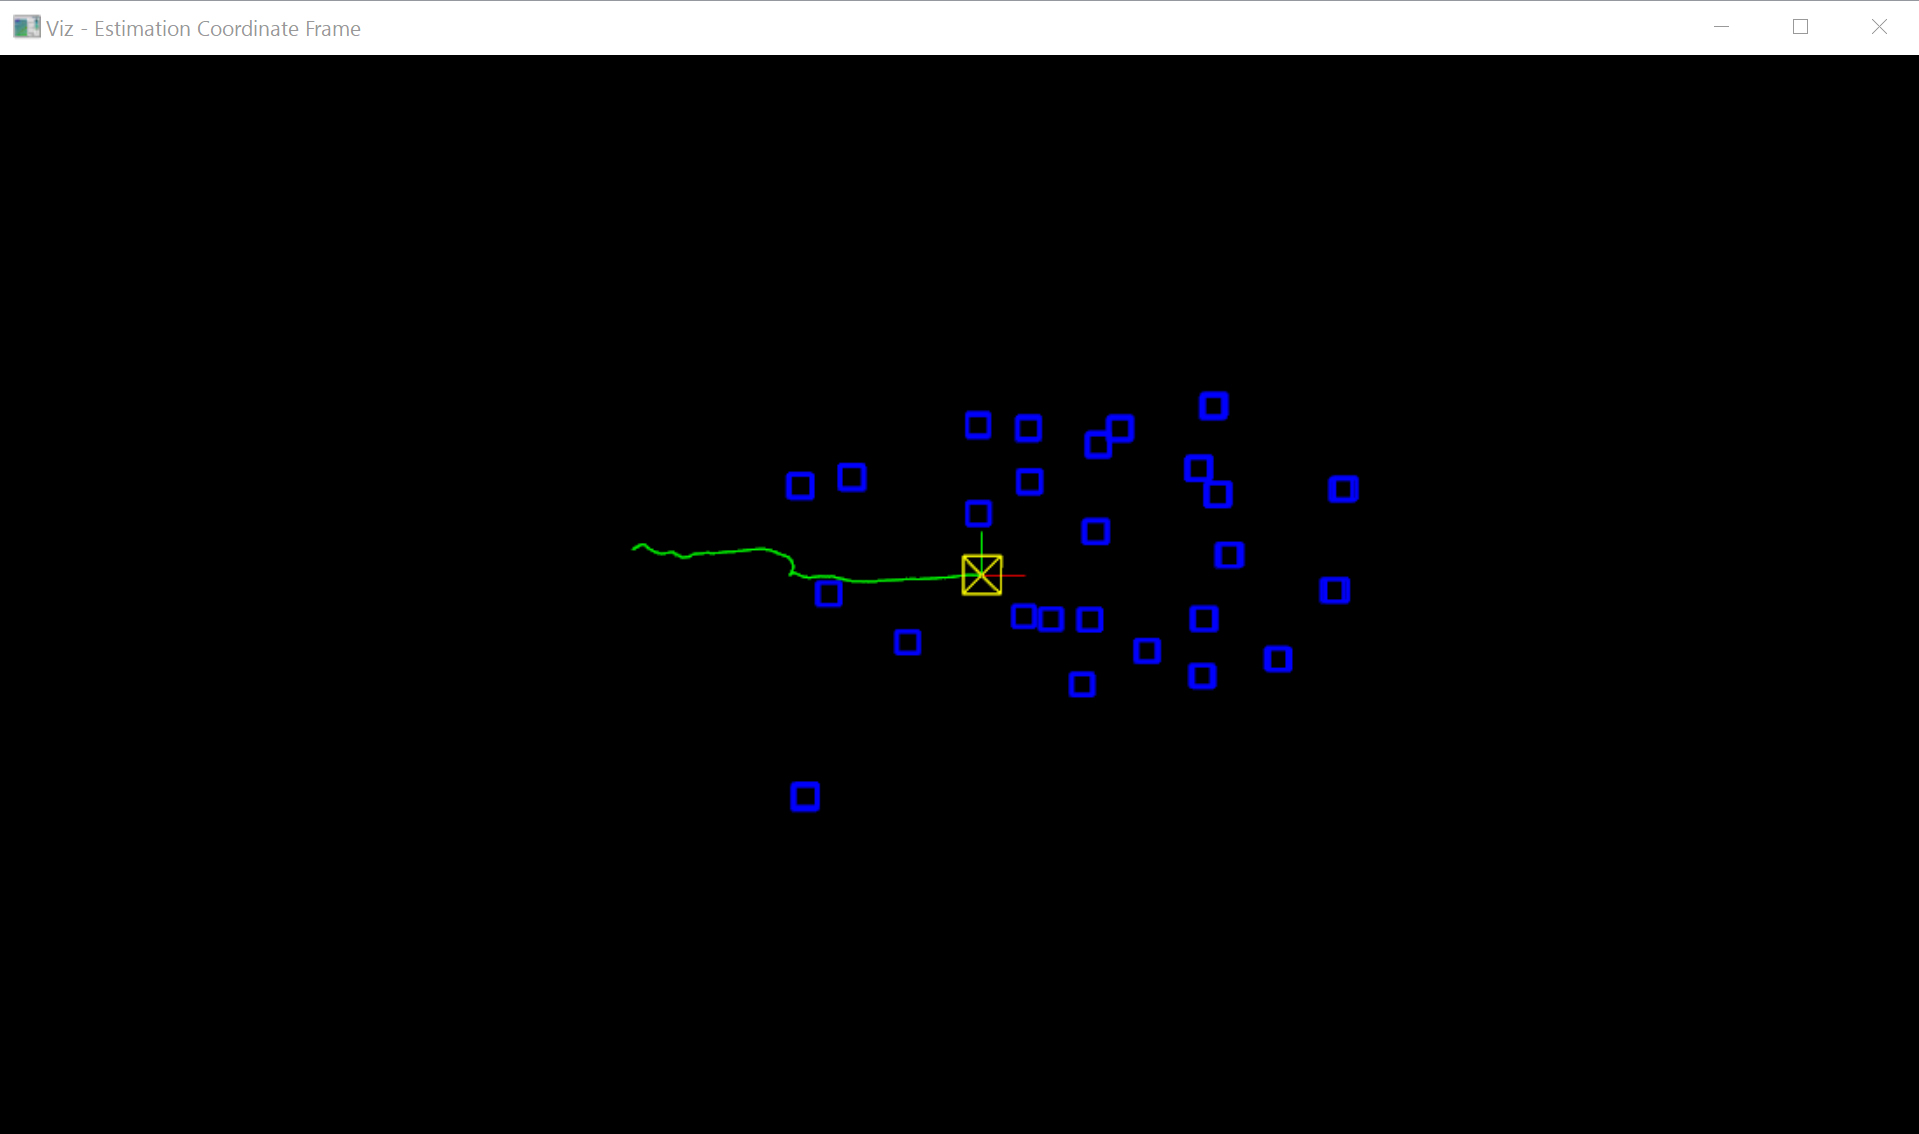
Task: Maximize the Viz window
Action: tap(1800, 26)
